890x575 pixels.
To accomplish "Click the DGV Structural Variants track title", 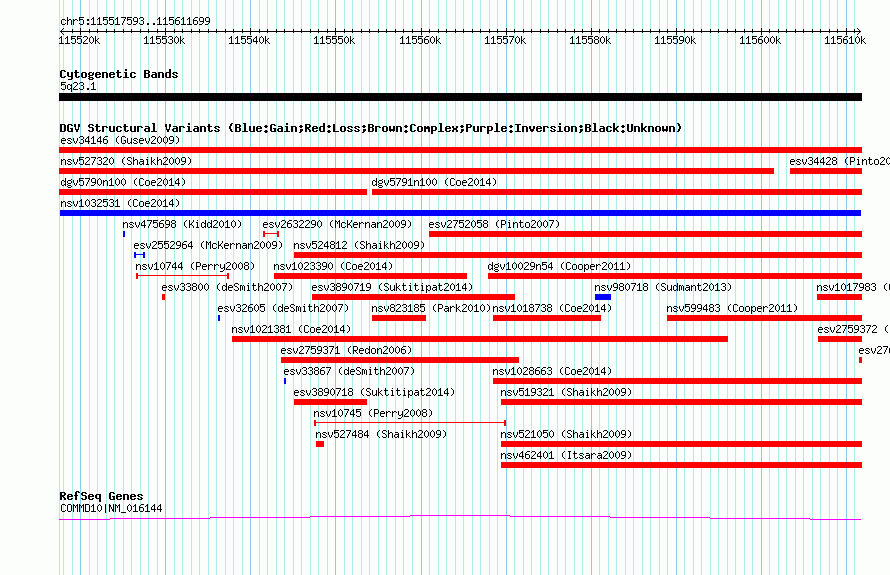I will pyautogui.click(x=371, y=128).
